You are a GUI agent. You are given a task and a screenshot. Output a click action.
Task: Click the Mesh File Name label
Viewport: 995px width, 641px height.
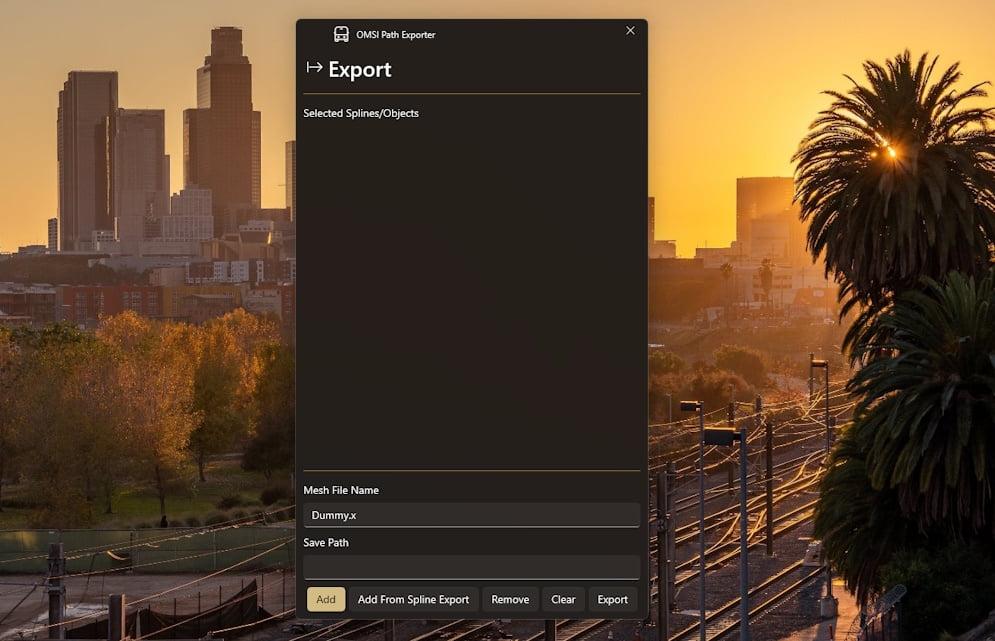[341, 490]
